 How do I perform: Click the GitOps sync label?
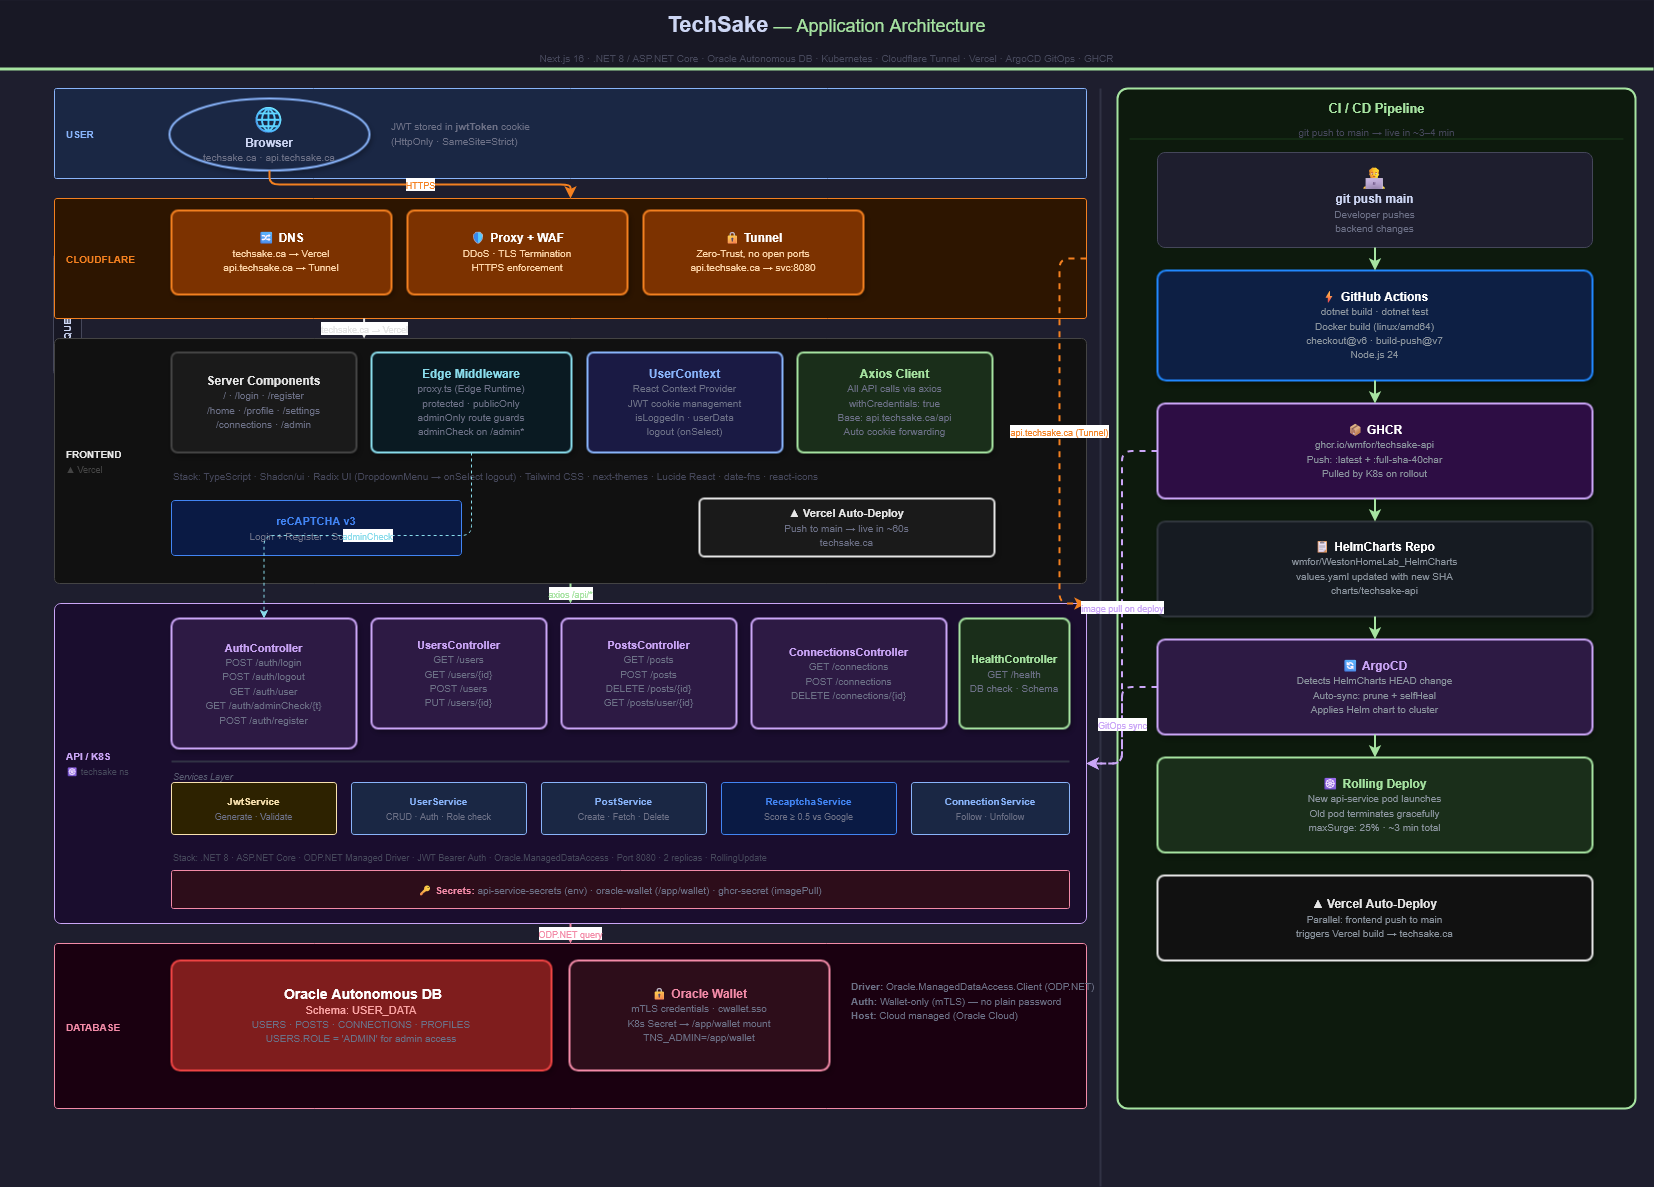tap(1122, 725)
